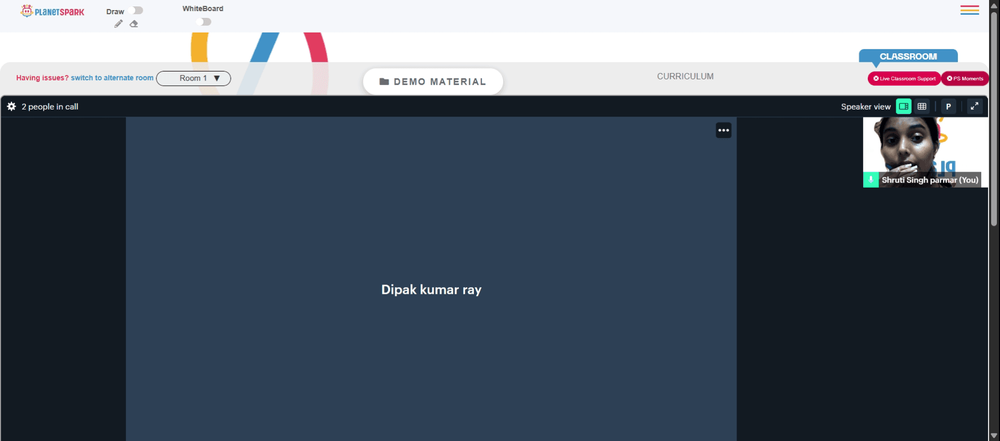Click the 2 people in call text
Image resolution: width=1000 pixels, height=441 pixels.
(x=50, y=107)
